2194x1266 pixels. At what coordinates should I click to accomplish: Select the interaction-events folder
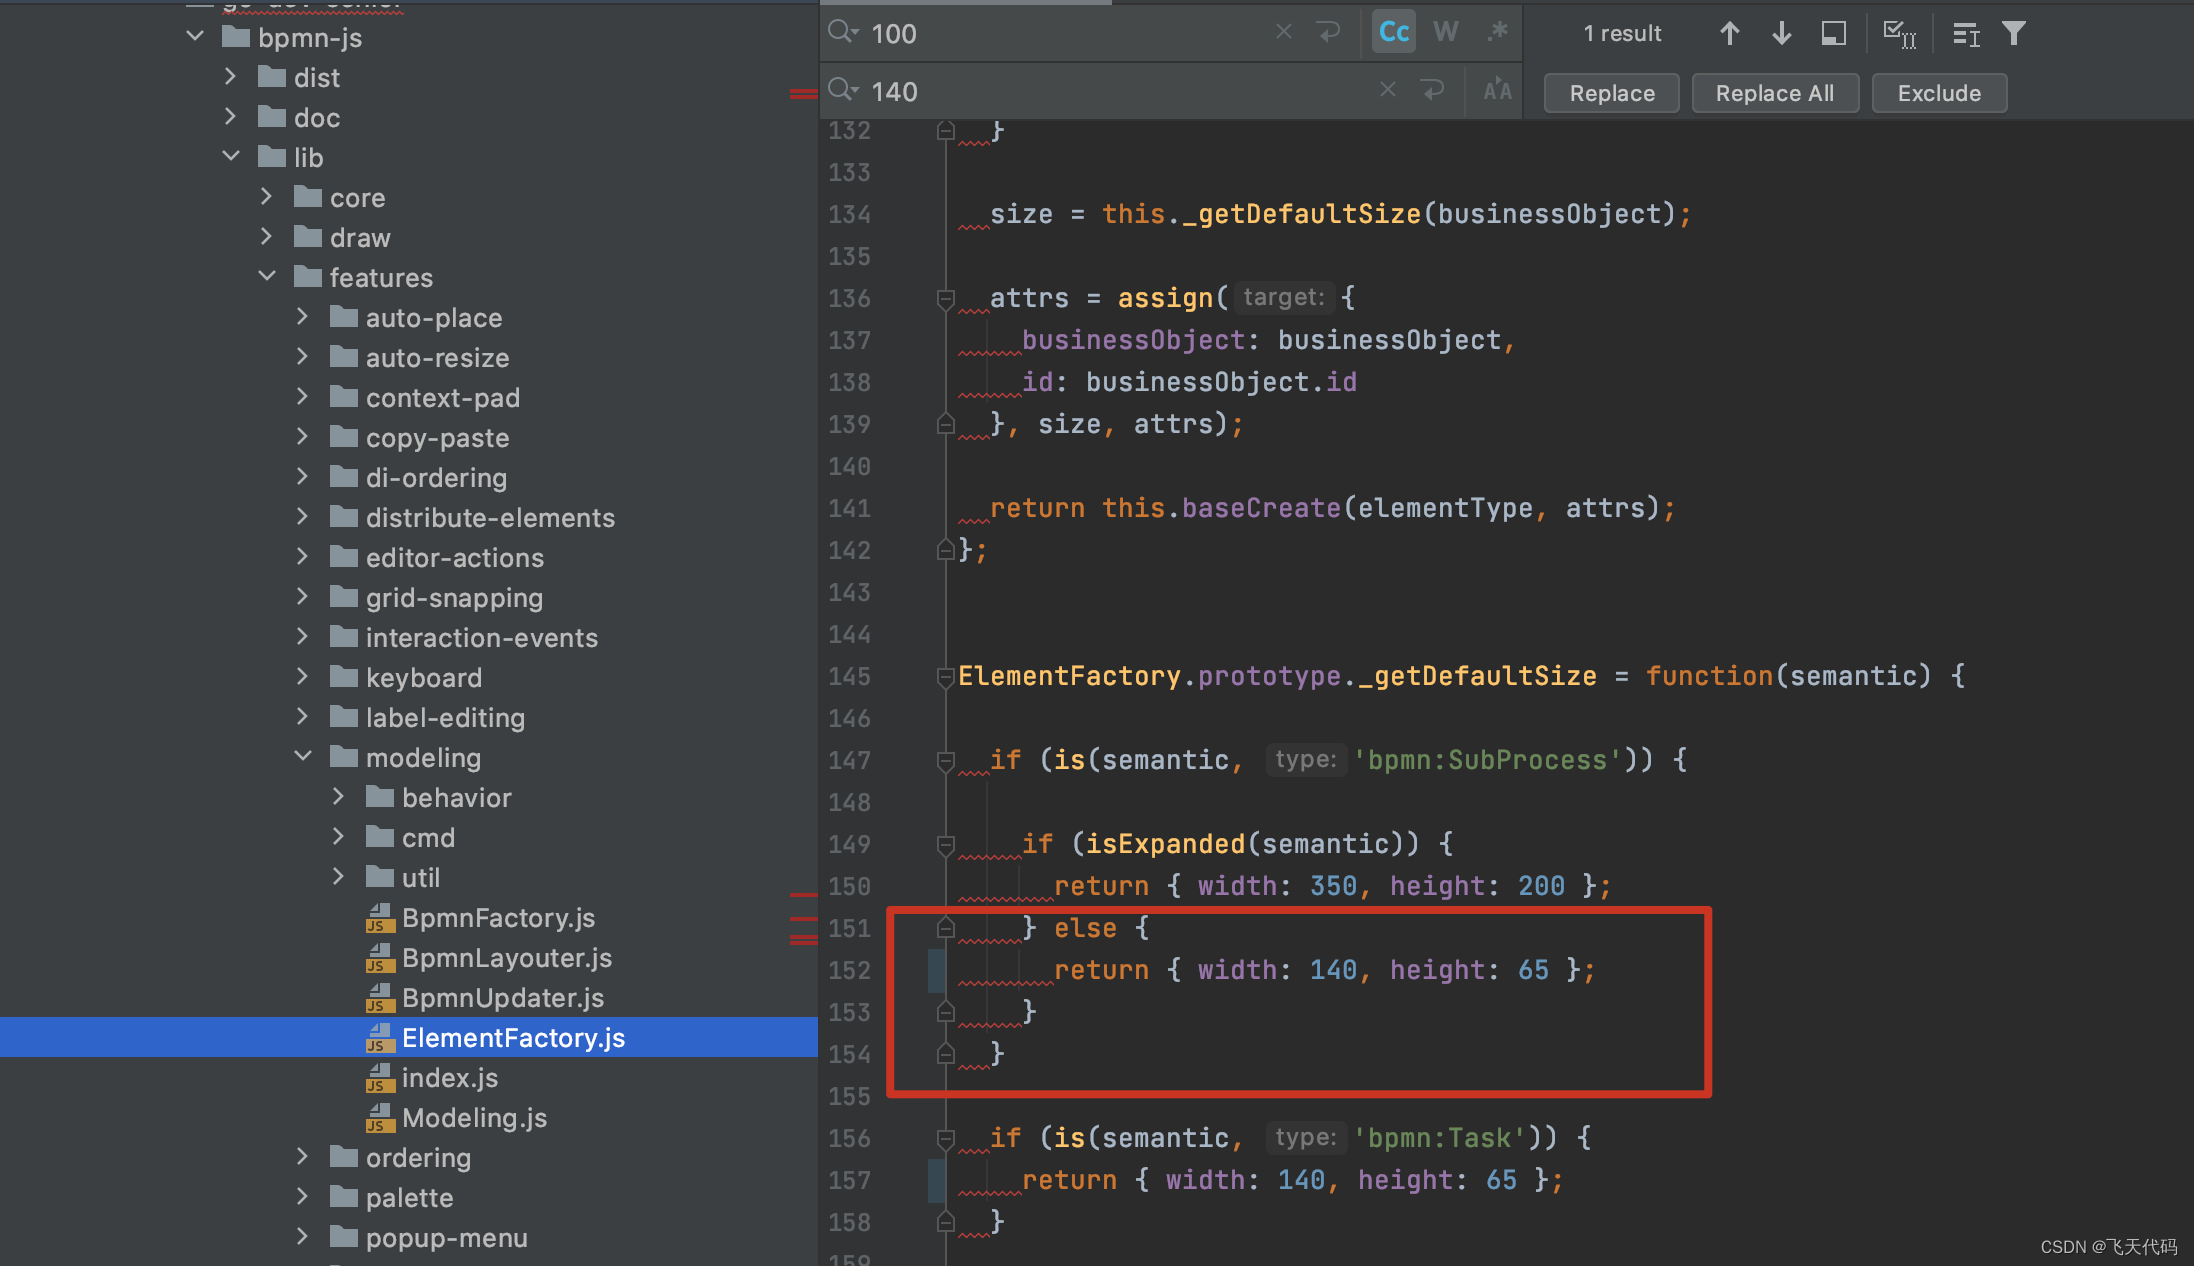point(481,637)
